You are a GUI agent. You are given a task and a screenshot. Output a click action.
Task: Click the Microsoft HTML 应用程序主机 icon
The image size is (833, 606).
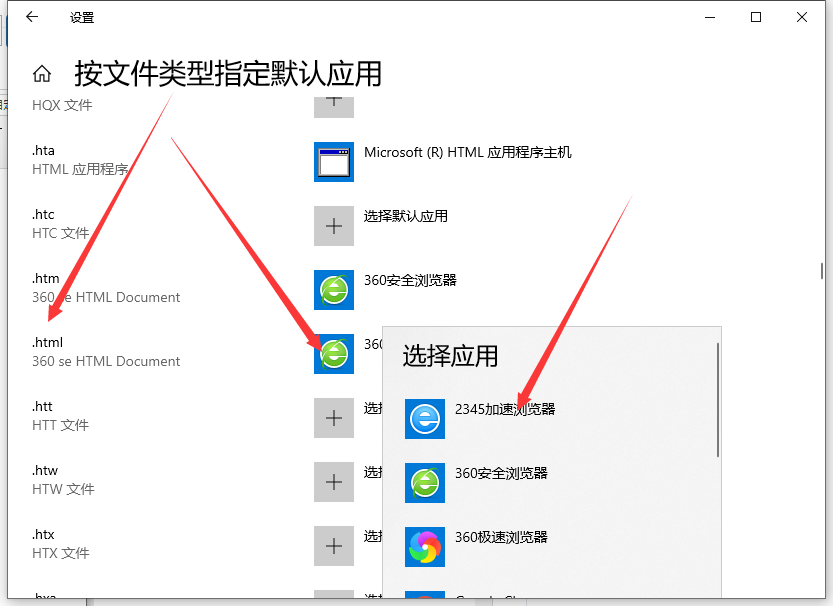tap(333, 162)
